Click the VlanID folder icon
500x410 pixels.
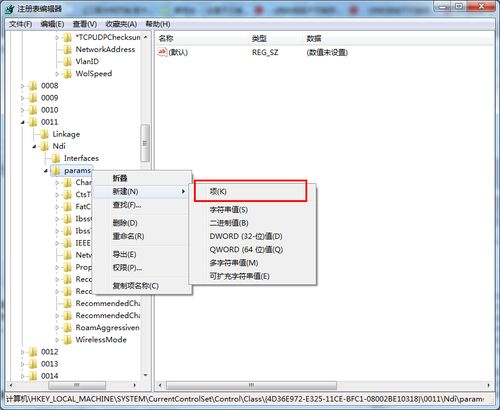point(68,61)
